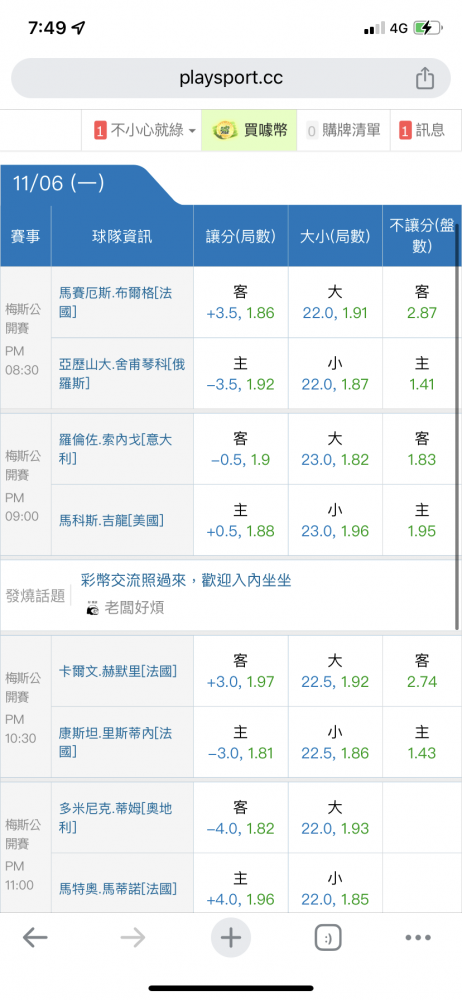The width and height of the screenshot is (462, 1000).
Task: Open the 購牌清單 tab
Action: point(343,131)
